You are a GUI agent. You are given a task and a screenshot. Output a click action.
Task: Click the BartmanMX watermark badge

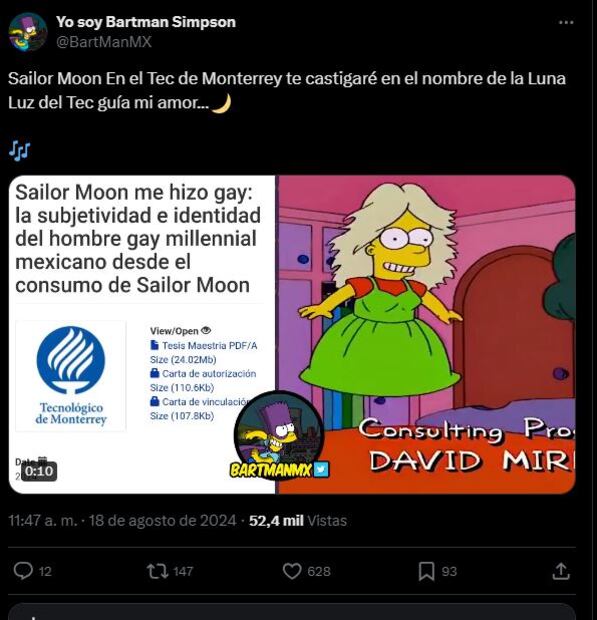click(x=279, y=435)
